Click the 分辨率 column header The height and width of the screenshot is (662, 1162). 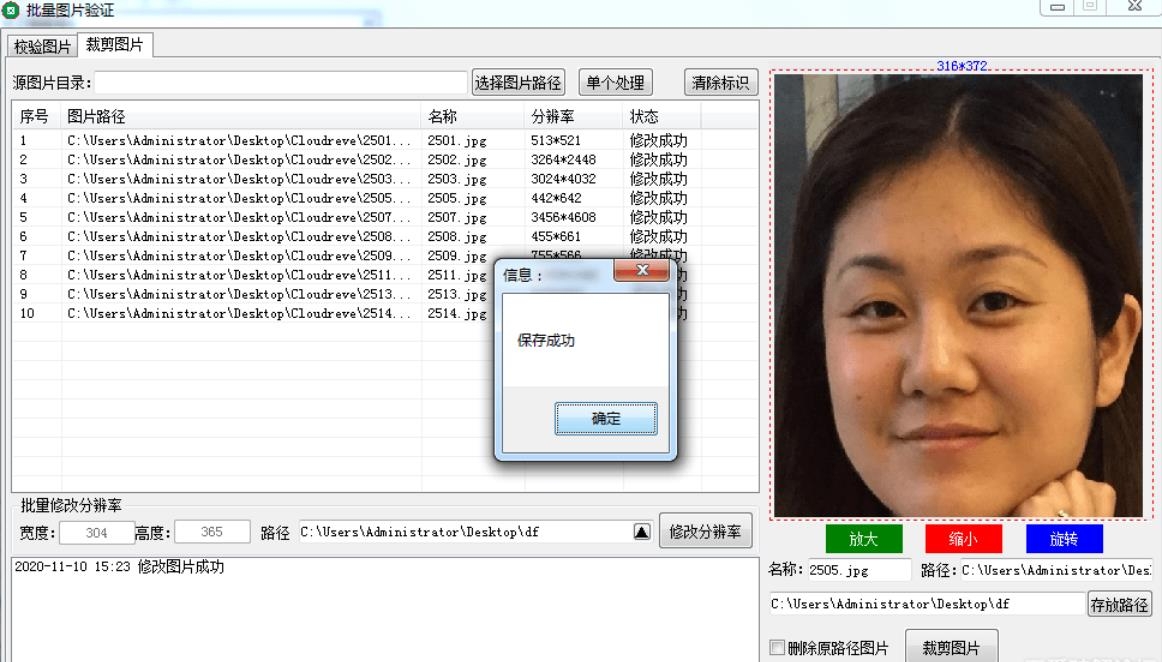(x=572, y=117)
